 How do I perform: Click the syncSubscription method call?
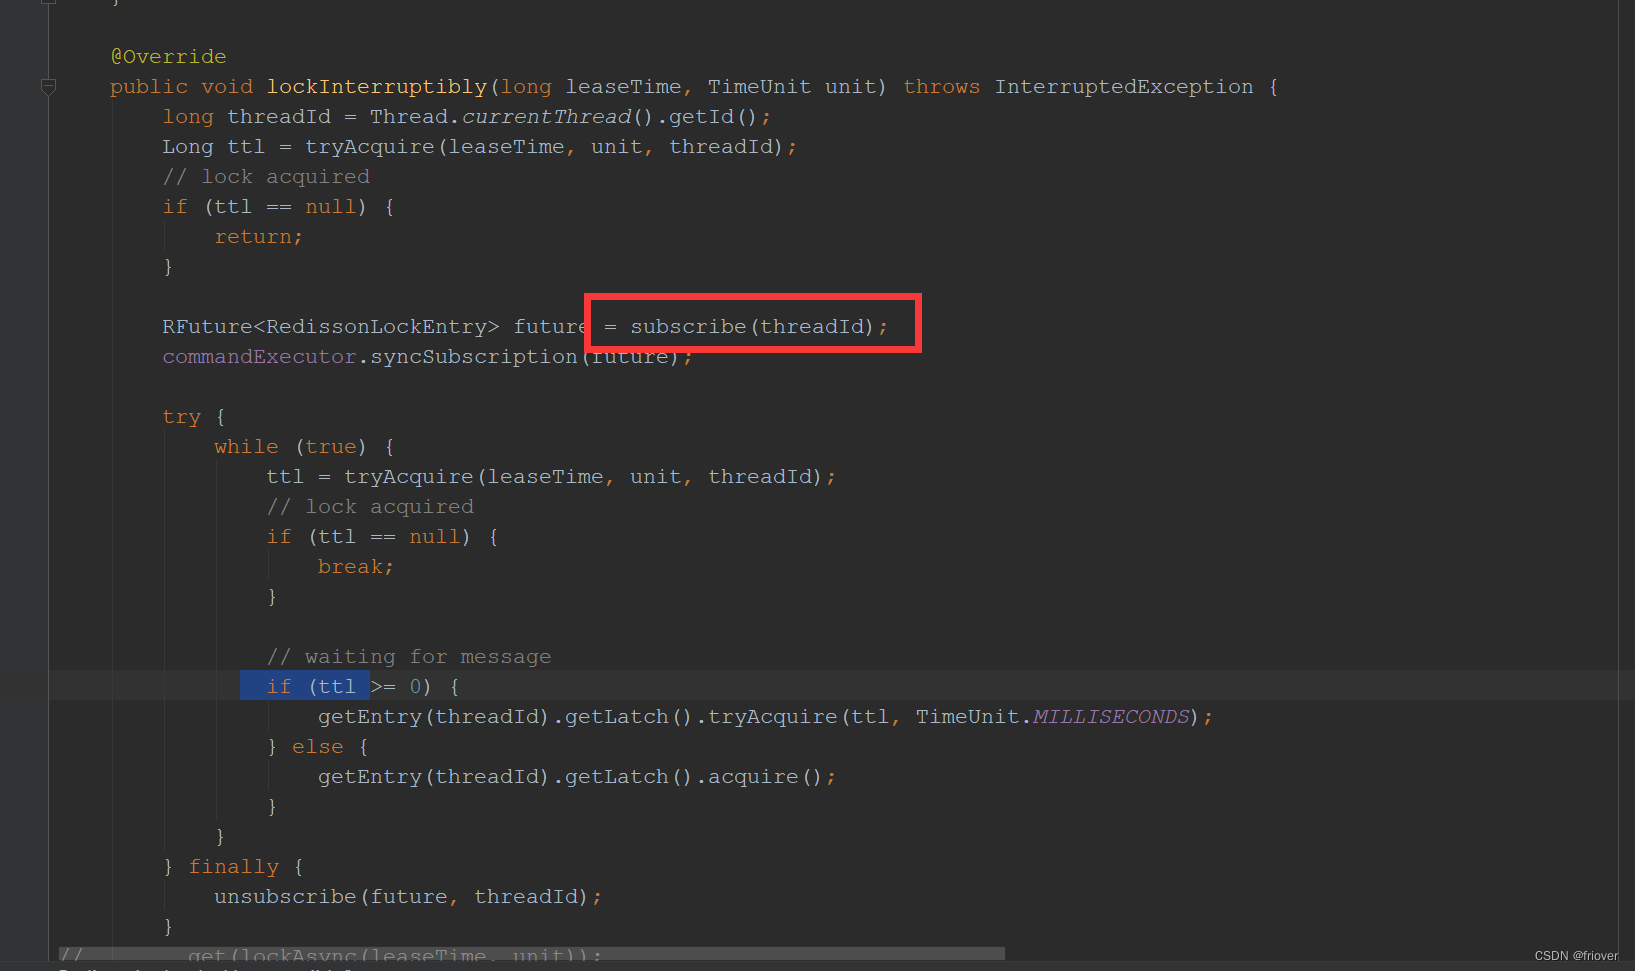(474, 357)
